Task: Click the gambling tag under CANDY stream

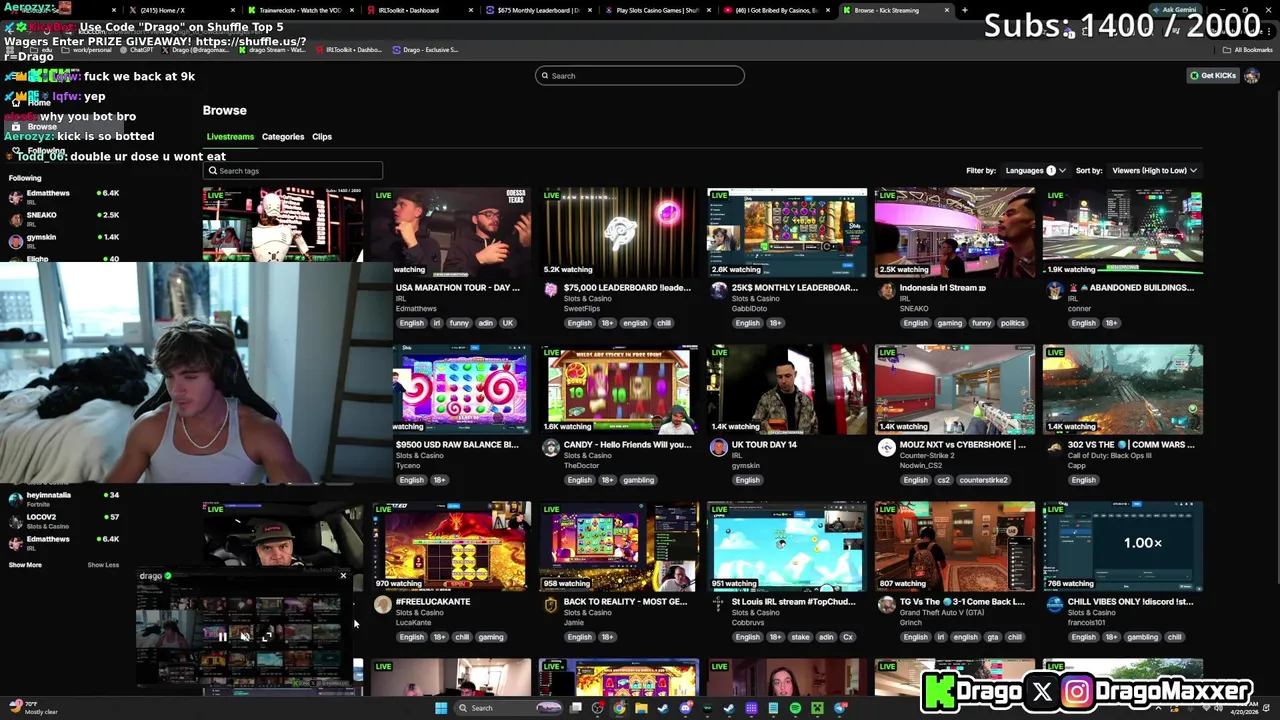Action: [x=638, y=480]
